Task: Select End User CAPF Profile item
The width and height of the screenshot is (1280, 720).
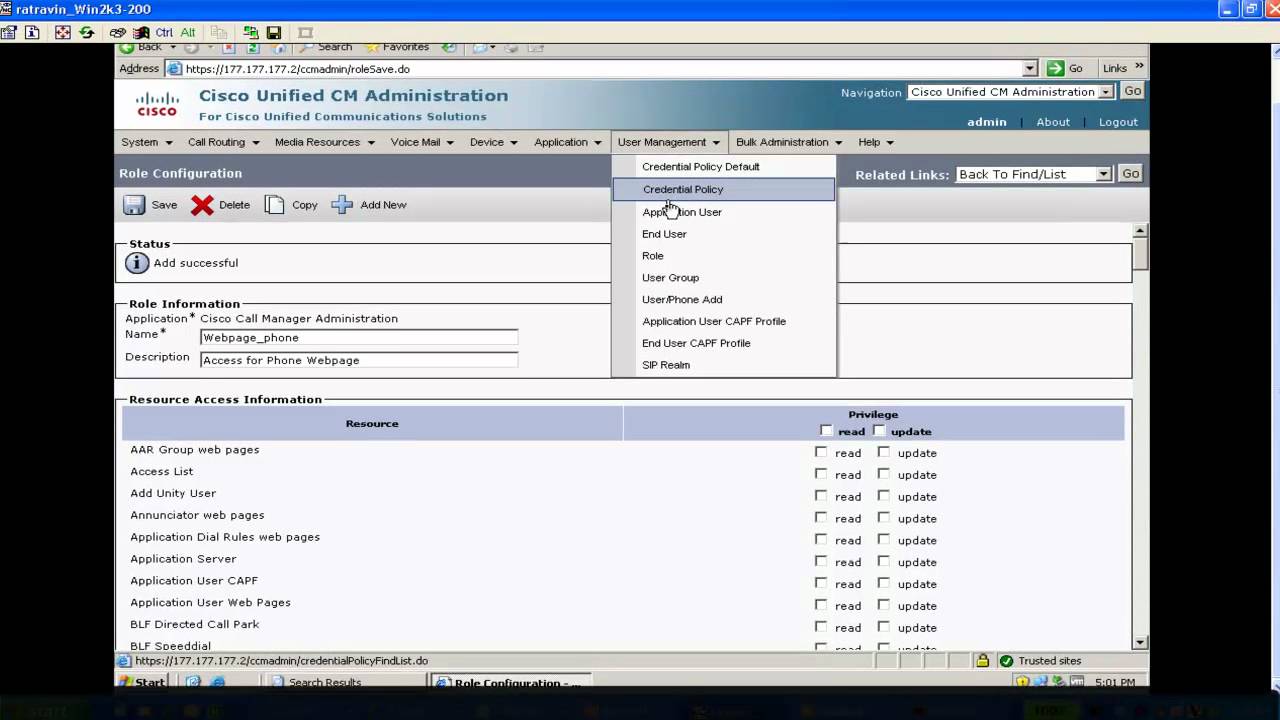Action: click(724, 343)
